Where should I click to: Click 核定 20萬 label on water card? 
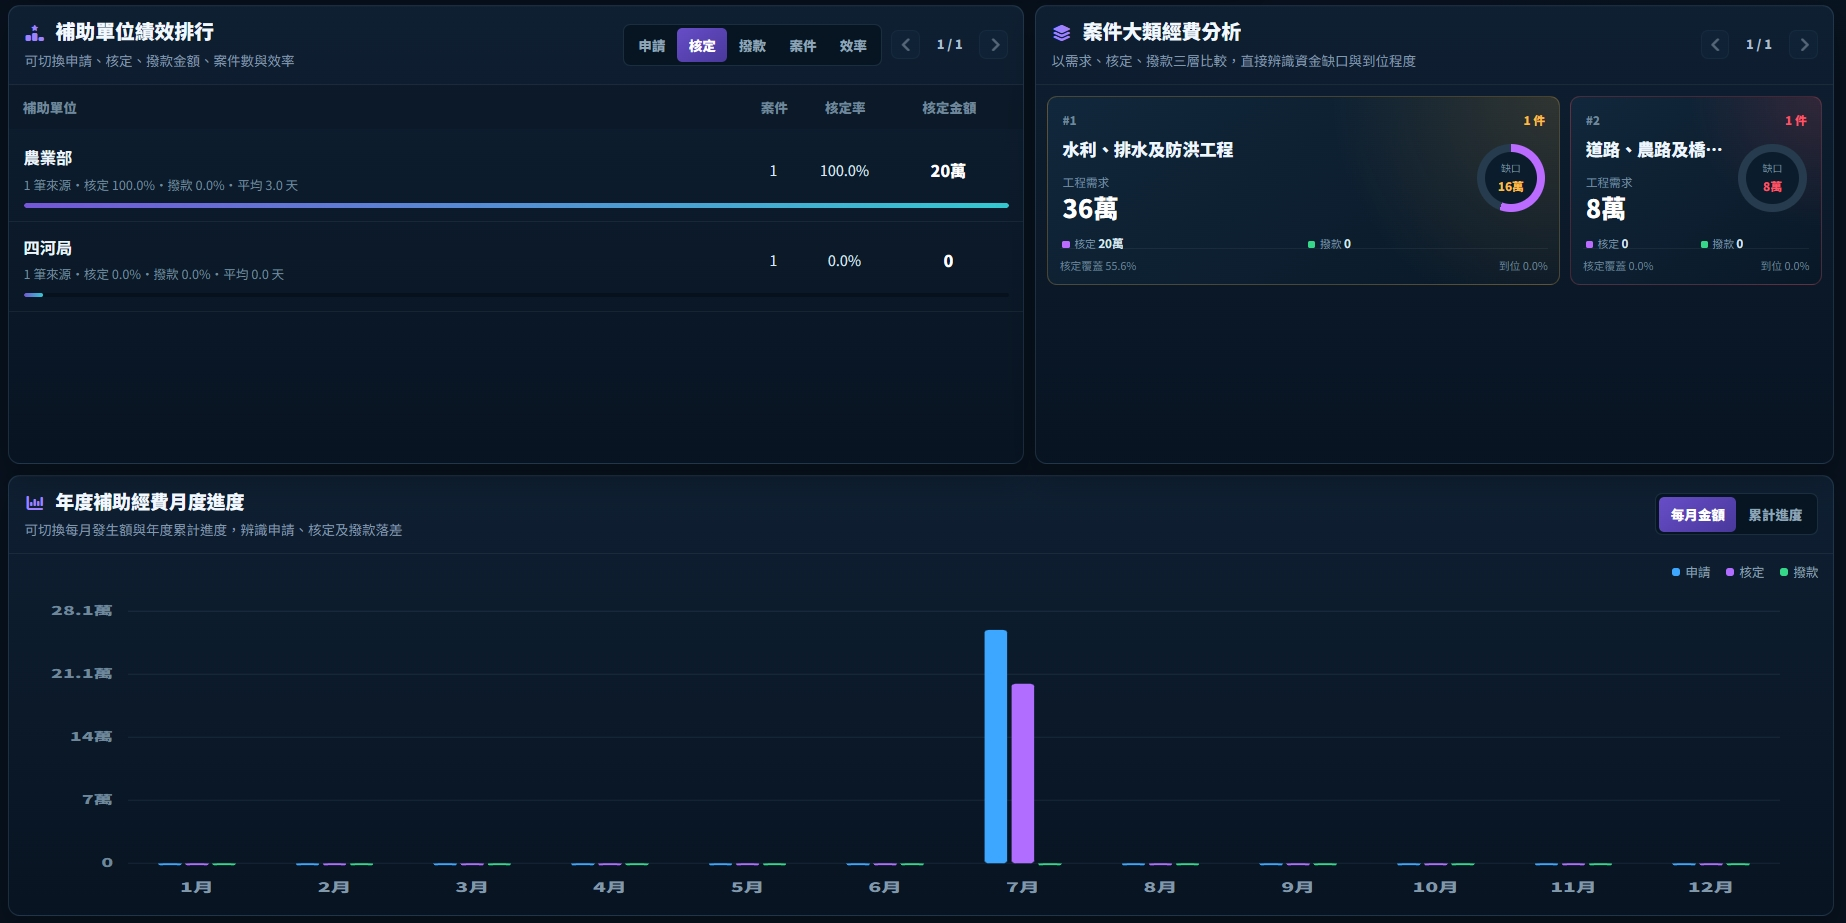[1093, 244]
